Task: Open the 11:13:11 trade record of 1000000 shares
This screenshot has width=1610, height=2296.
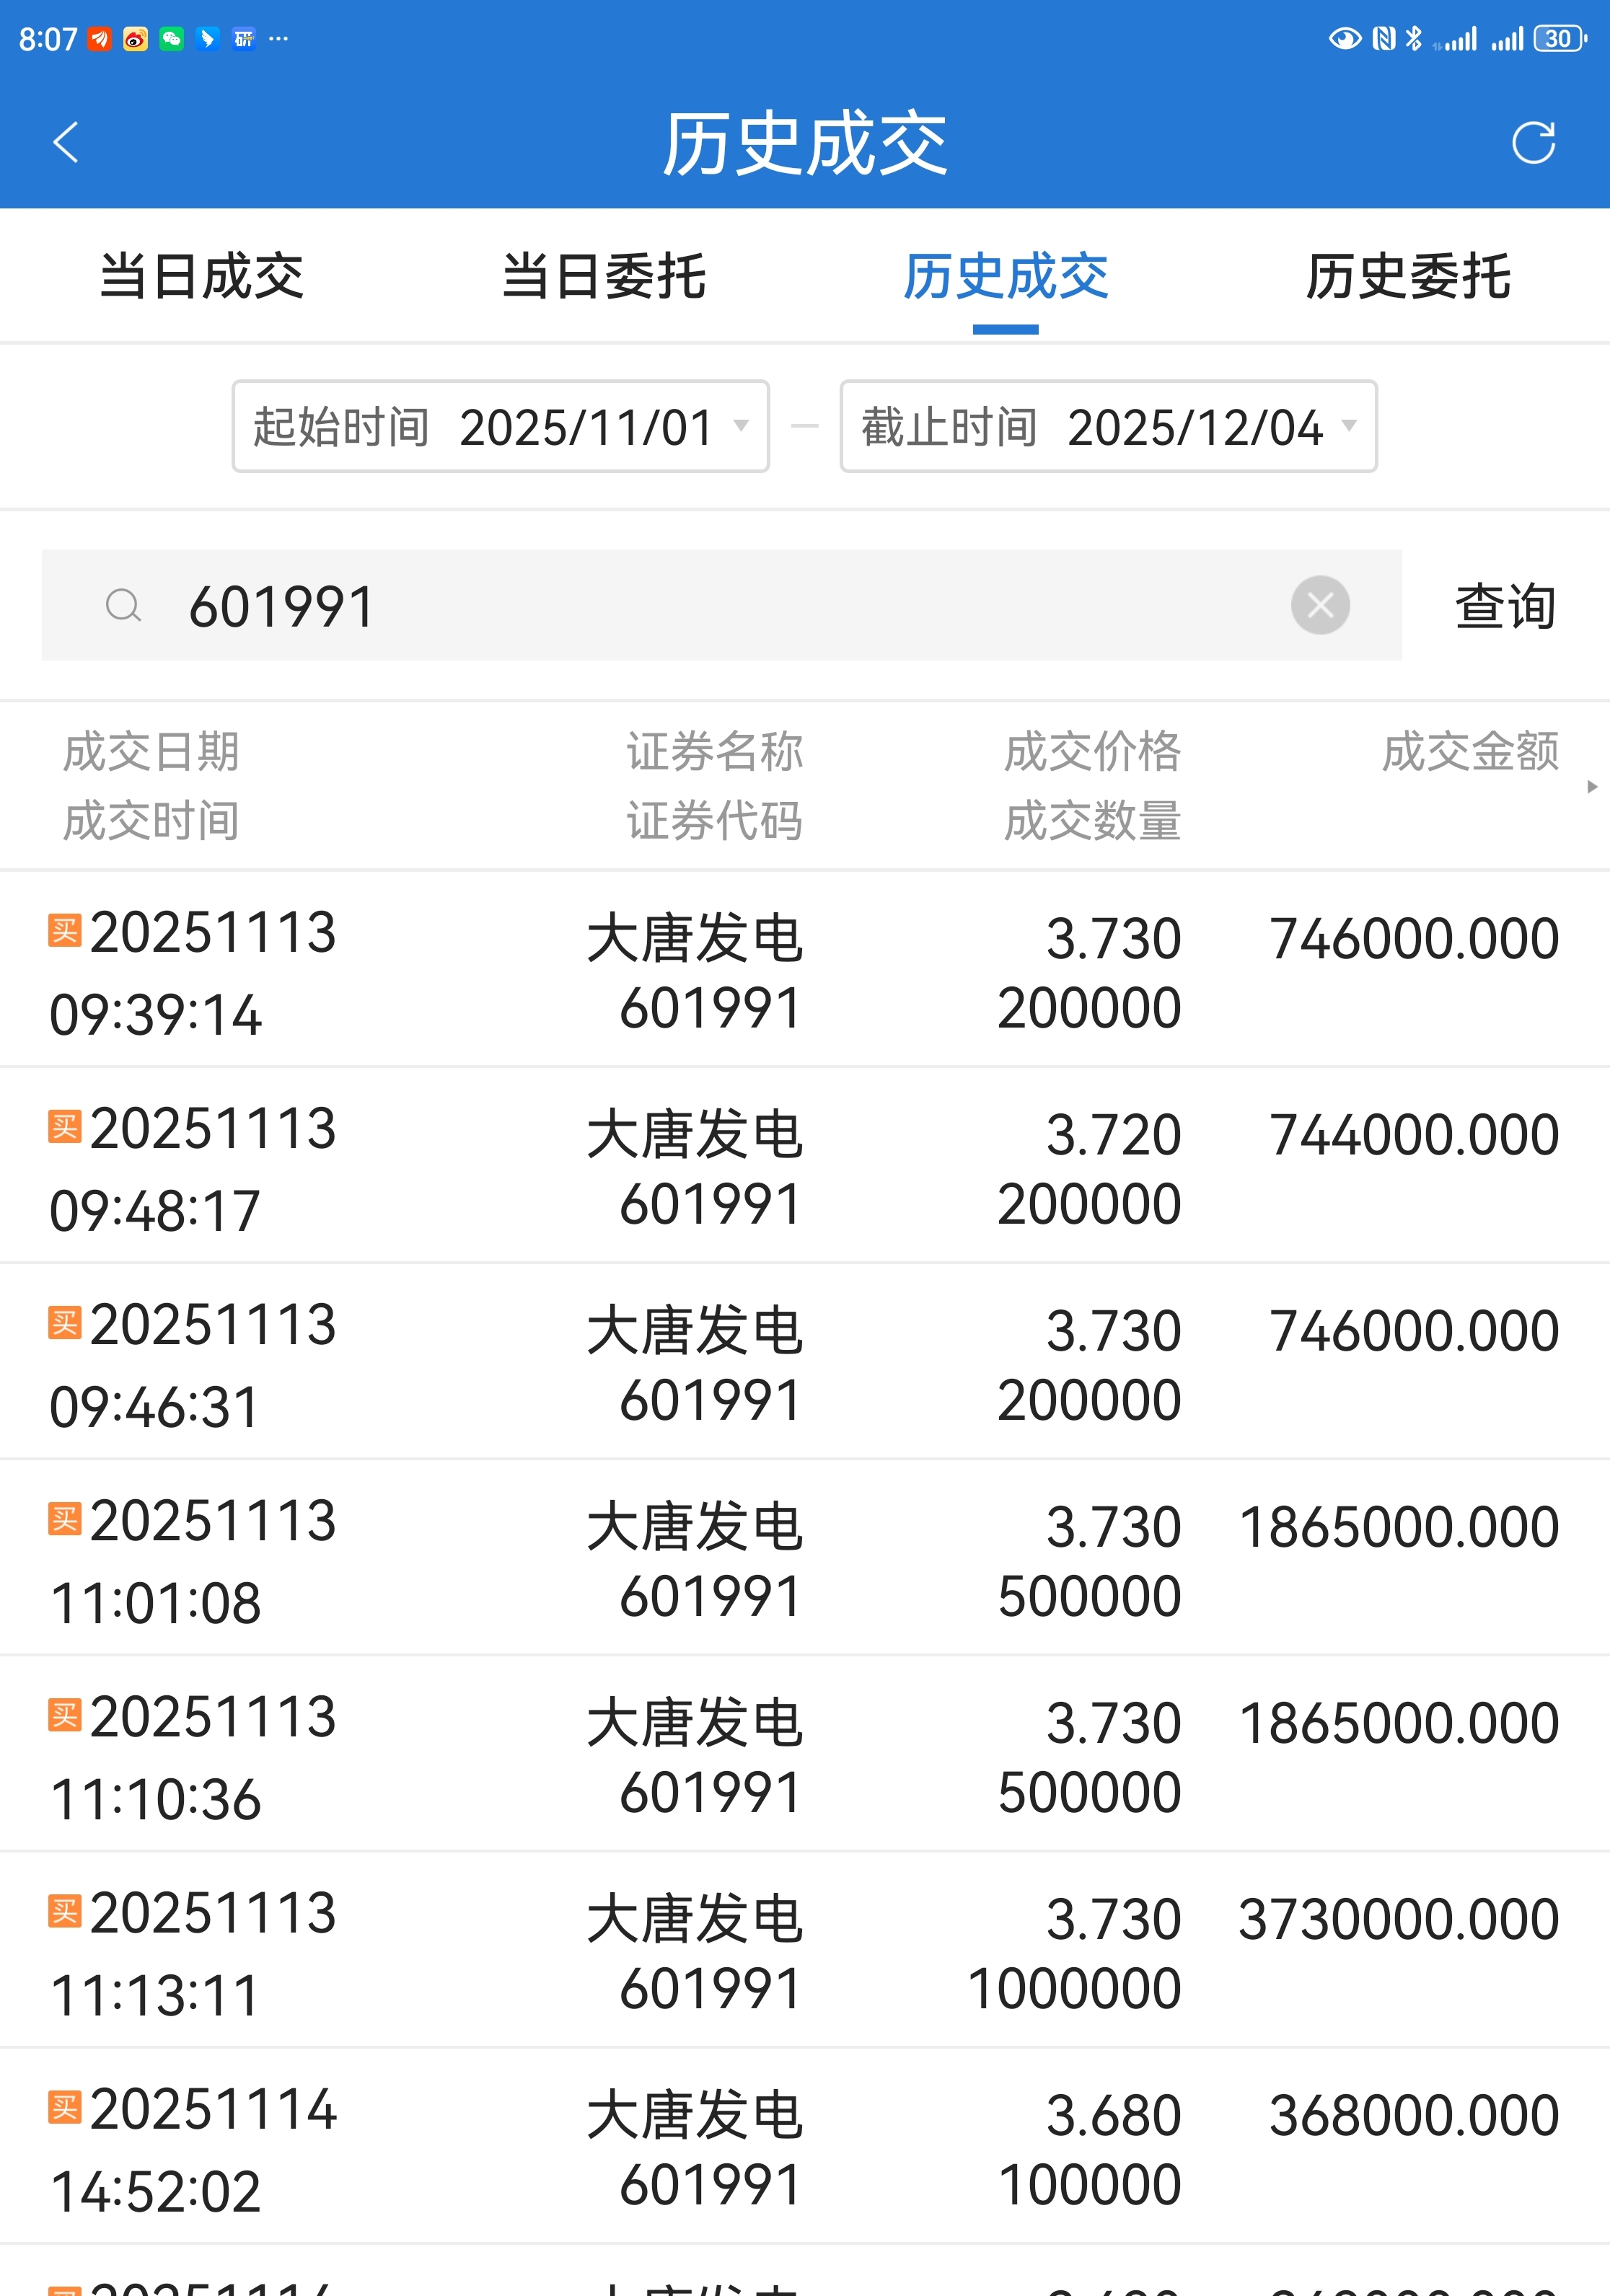Action: (x=804, y=1950)
